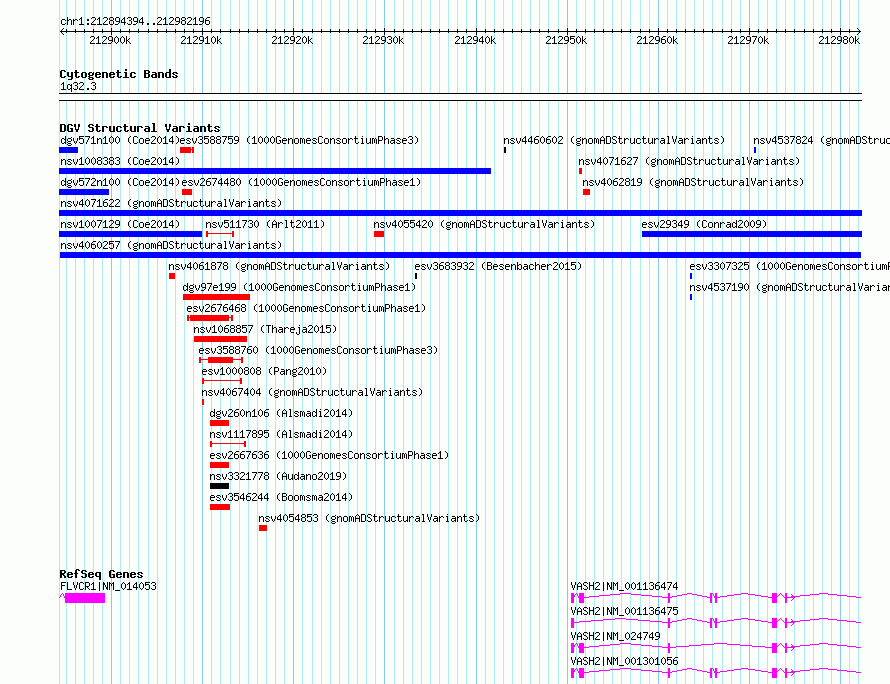This screenshot has height=684, width=890.
Task: Click dgv572n100 (Coe2014) label
Action: coord(120,182)
